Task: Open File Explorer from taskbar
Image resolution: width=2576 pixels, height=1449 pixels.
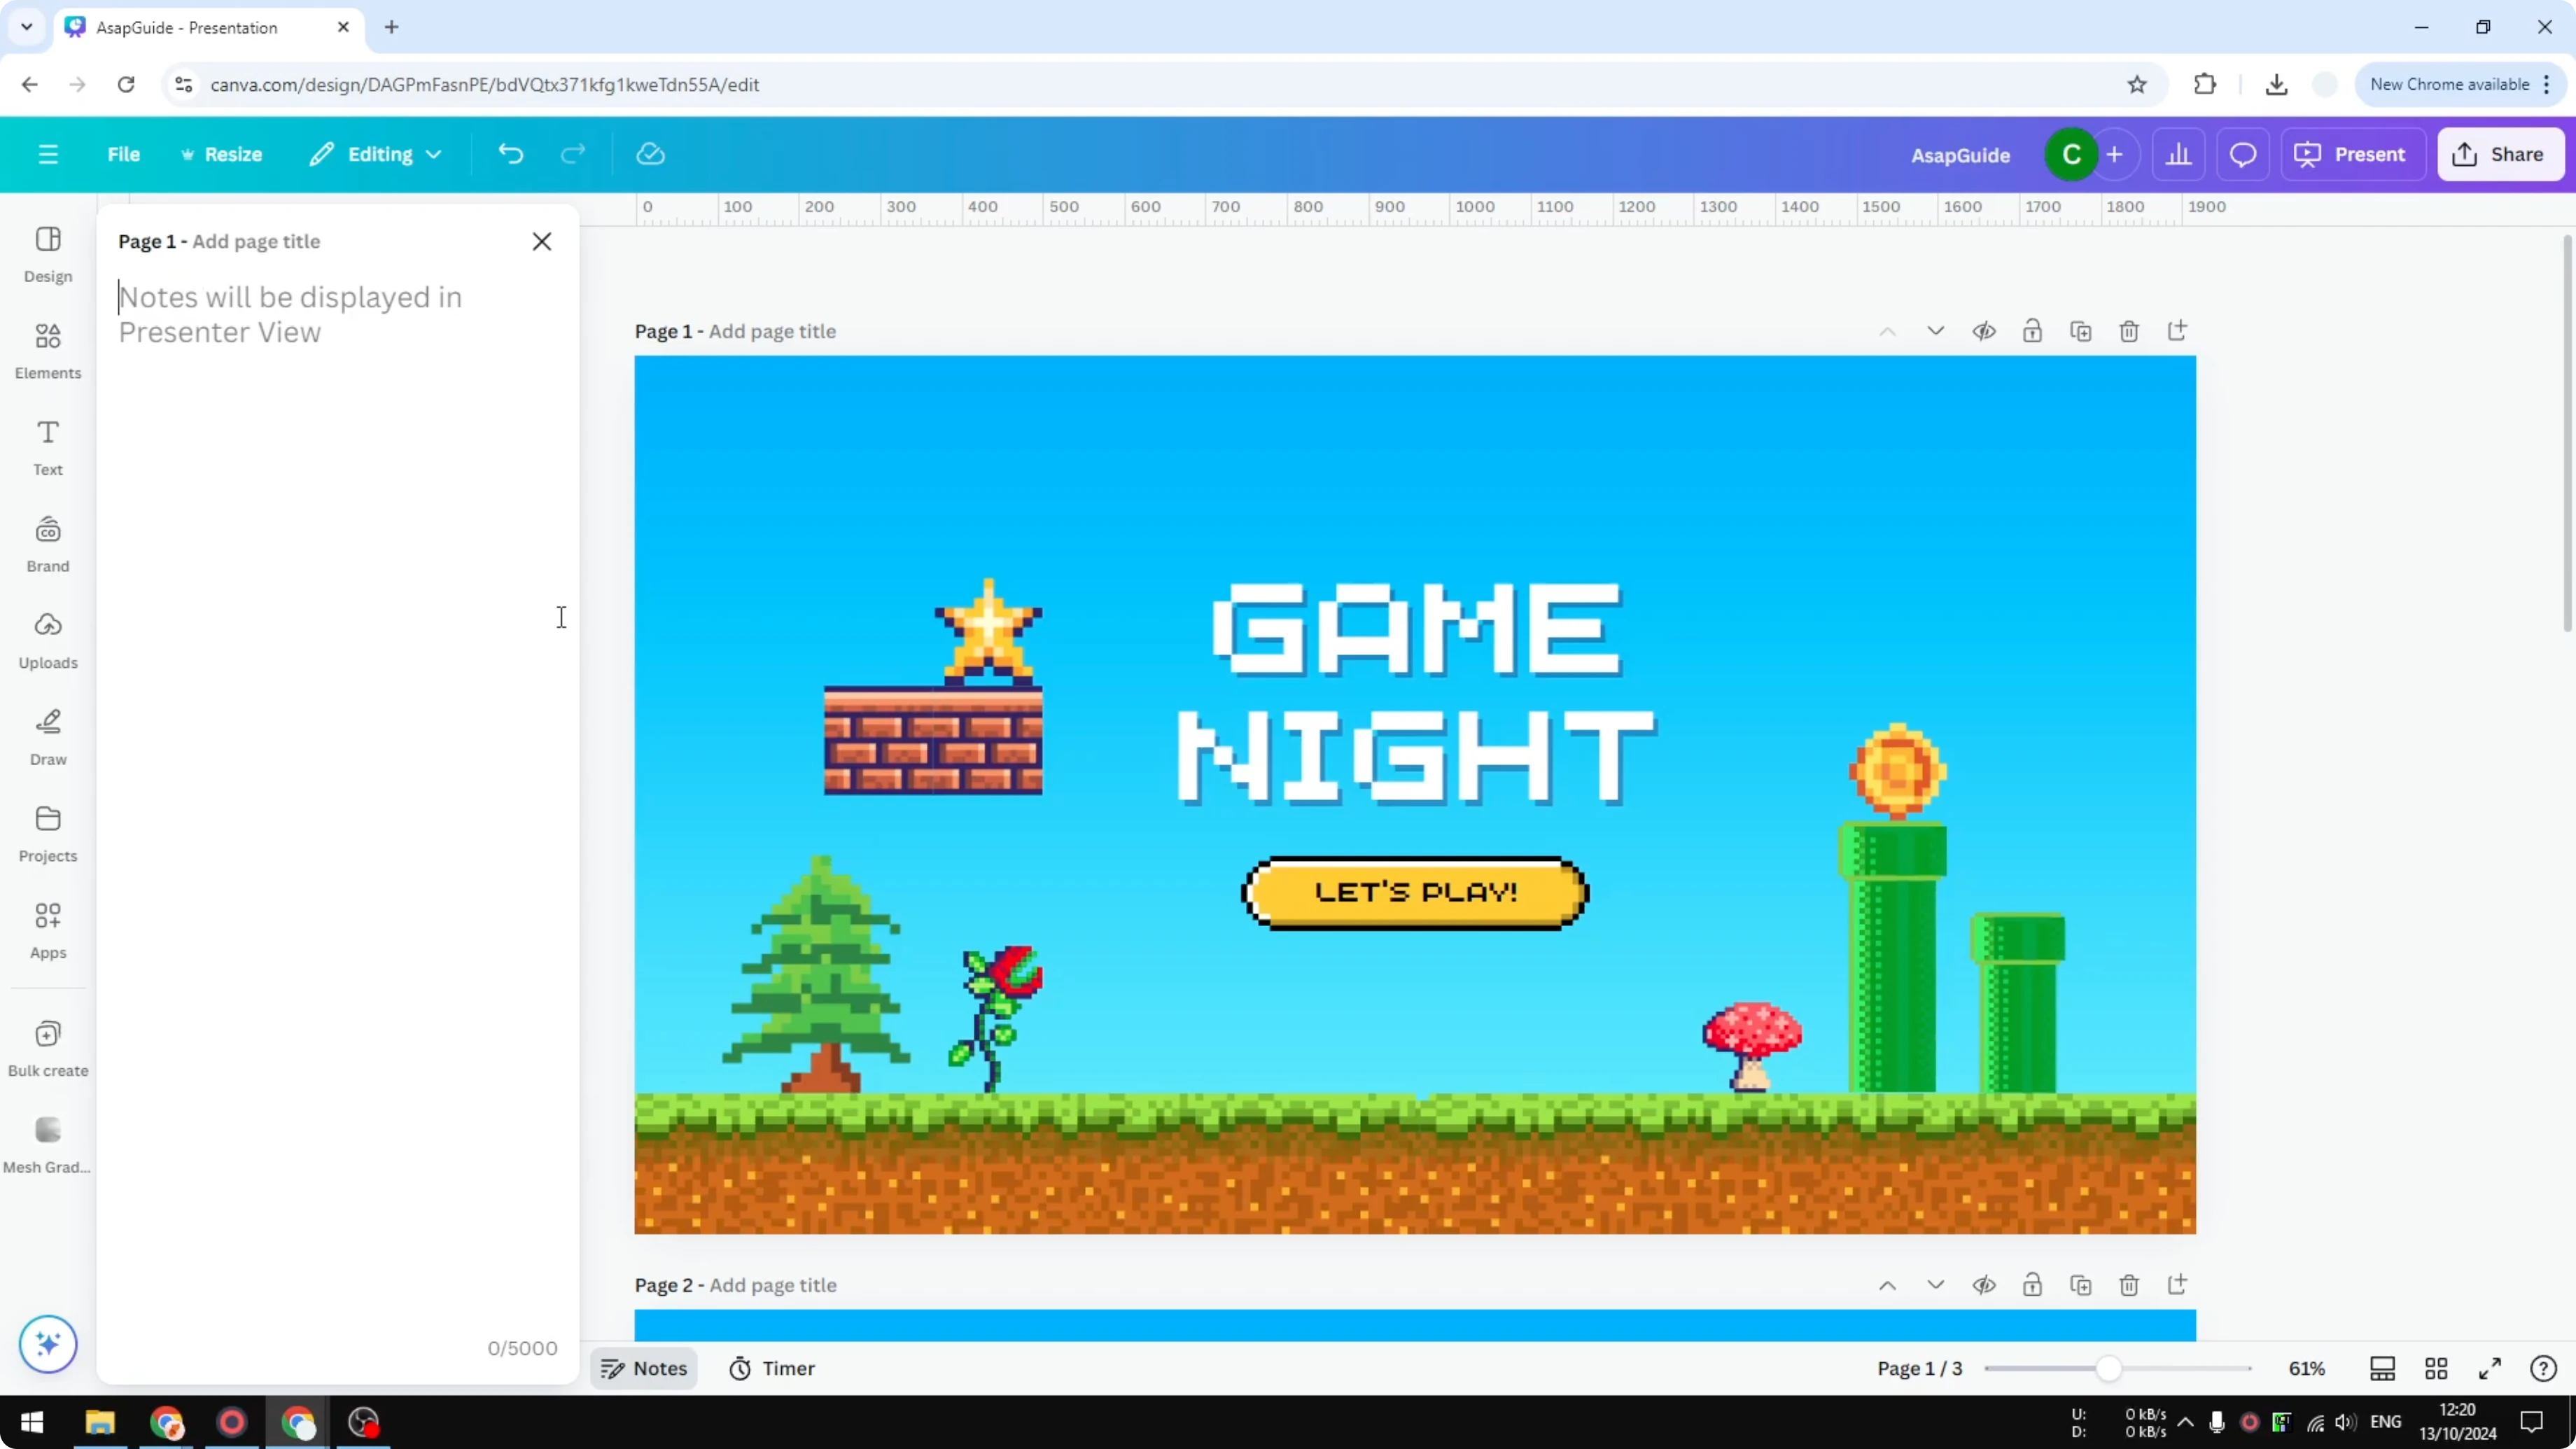Action: tap(100, 1422)
